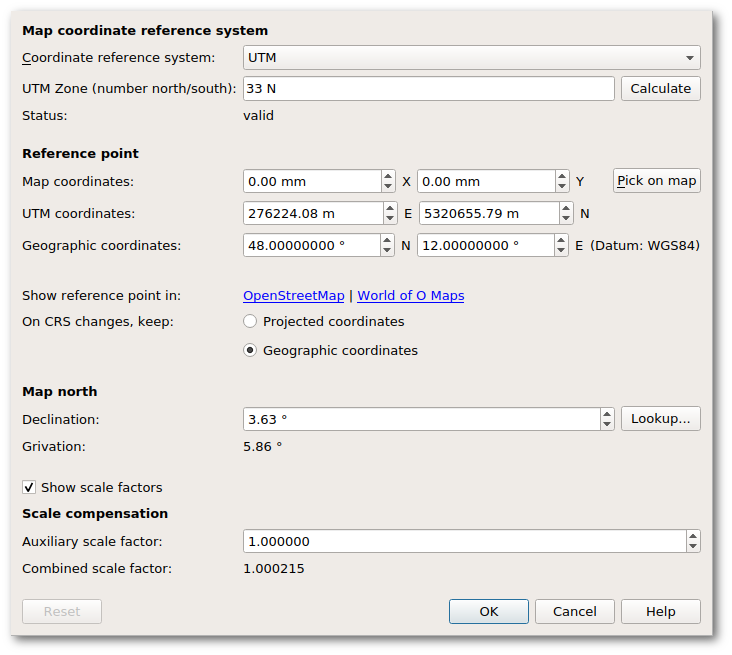The height and width of the screenshot is (655, 732).
Task: Click the UTM Zone input field
Action: [429, 88]
